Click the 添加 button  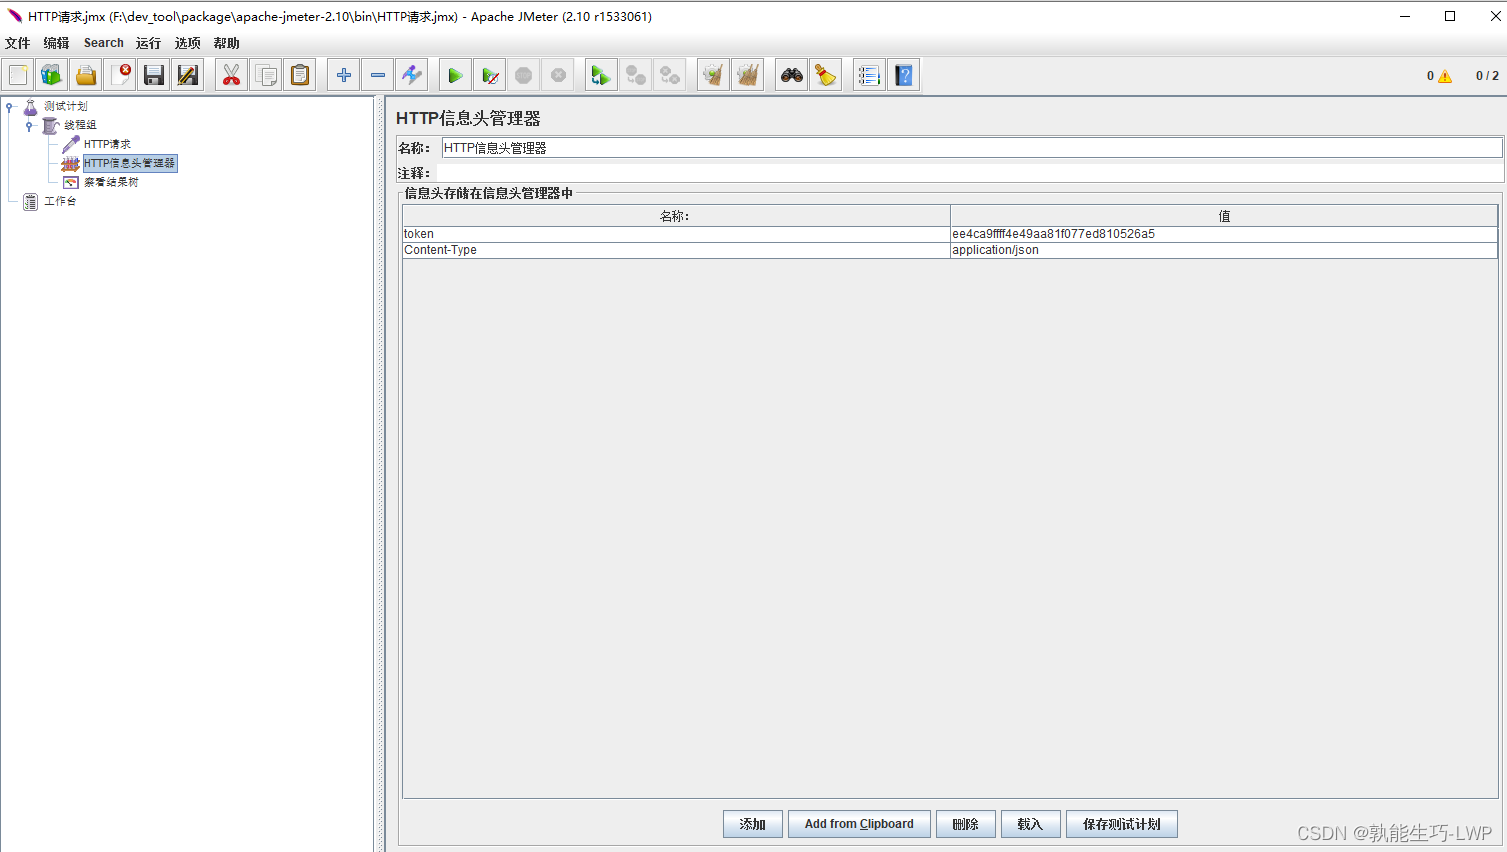752,824
